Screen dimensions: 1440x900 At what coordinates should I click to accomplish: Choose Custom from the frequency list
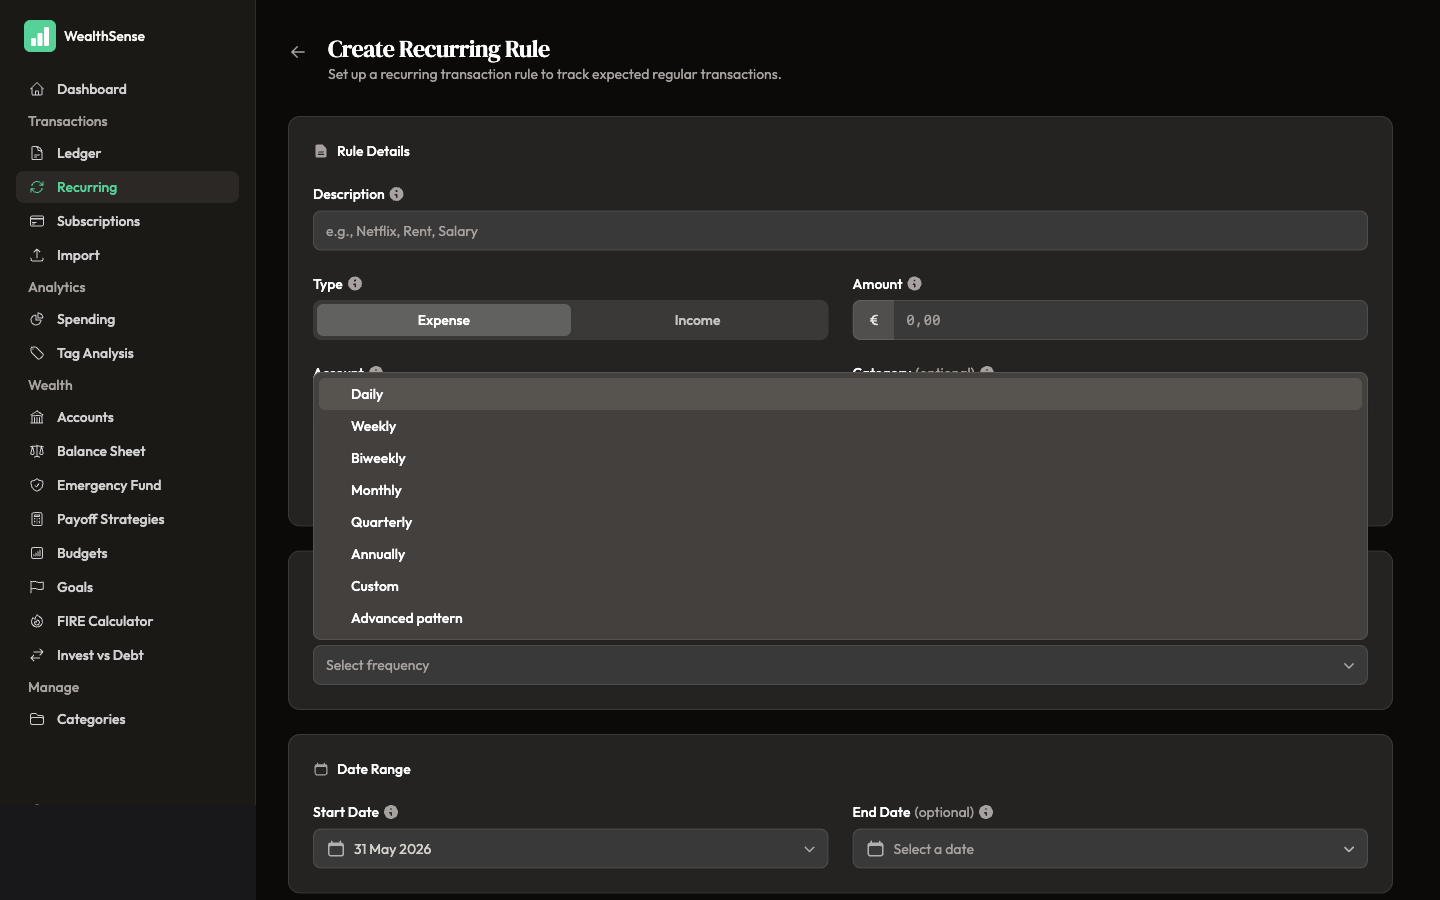tap(840, 586)
